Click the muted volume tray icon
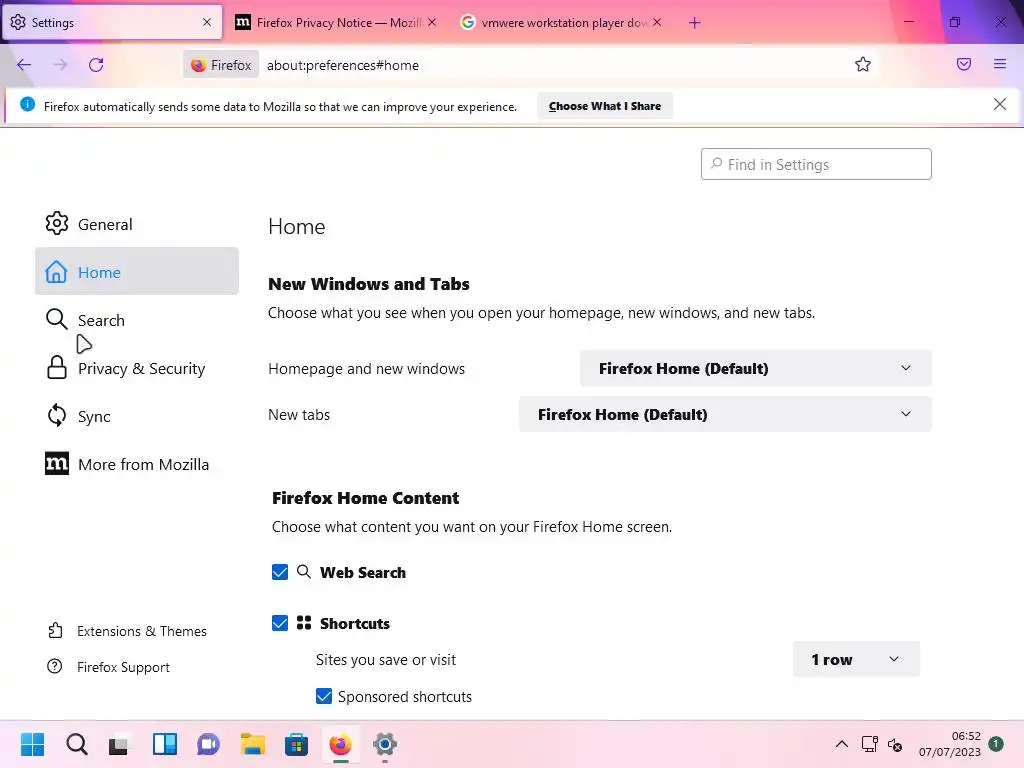The image size is (1024, 768). [x=895, y=744]
